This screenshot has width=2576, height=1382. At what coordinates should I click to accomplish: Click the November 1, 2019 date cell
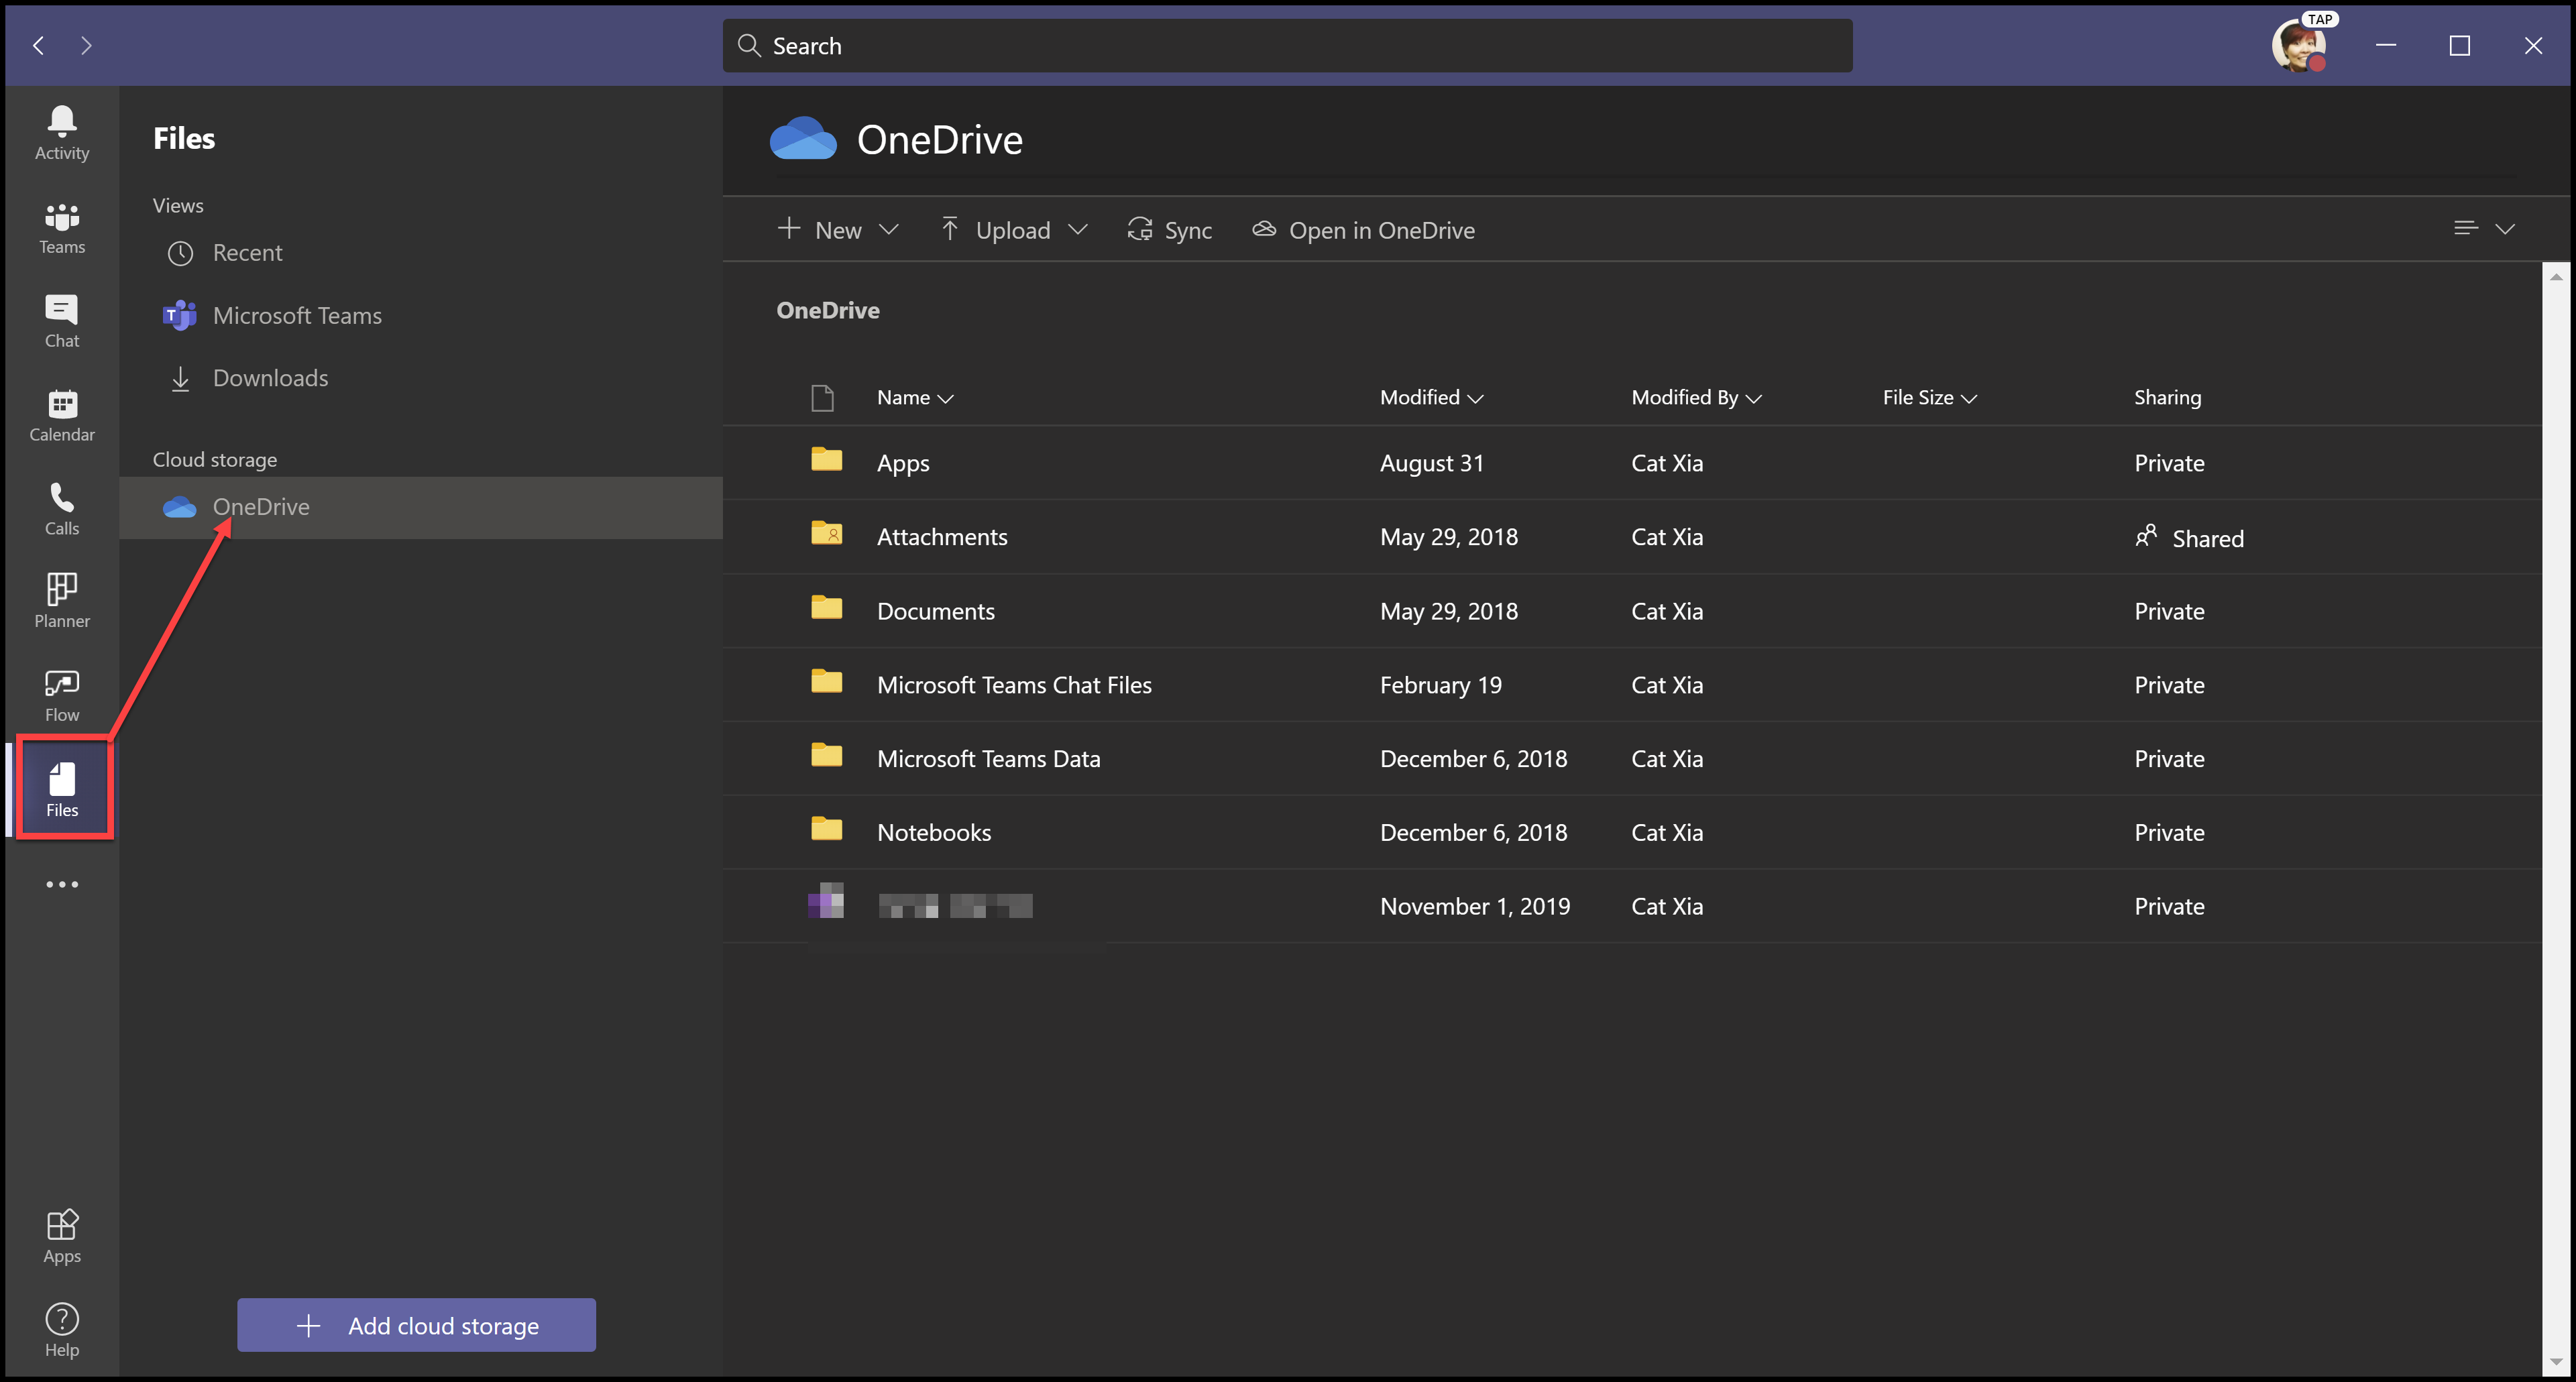(1475, 906)
